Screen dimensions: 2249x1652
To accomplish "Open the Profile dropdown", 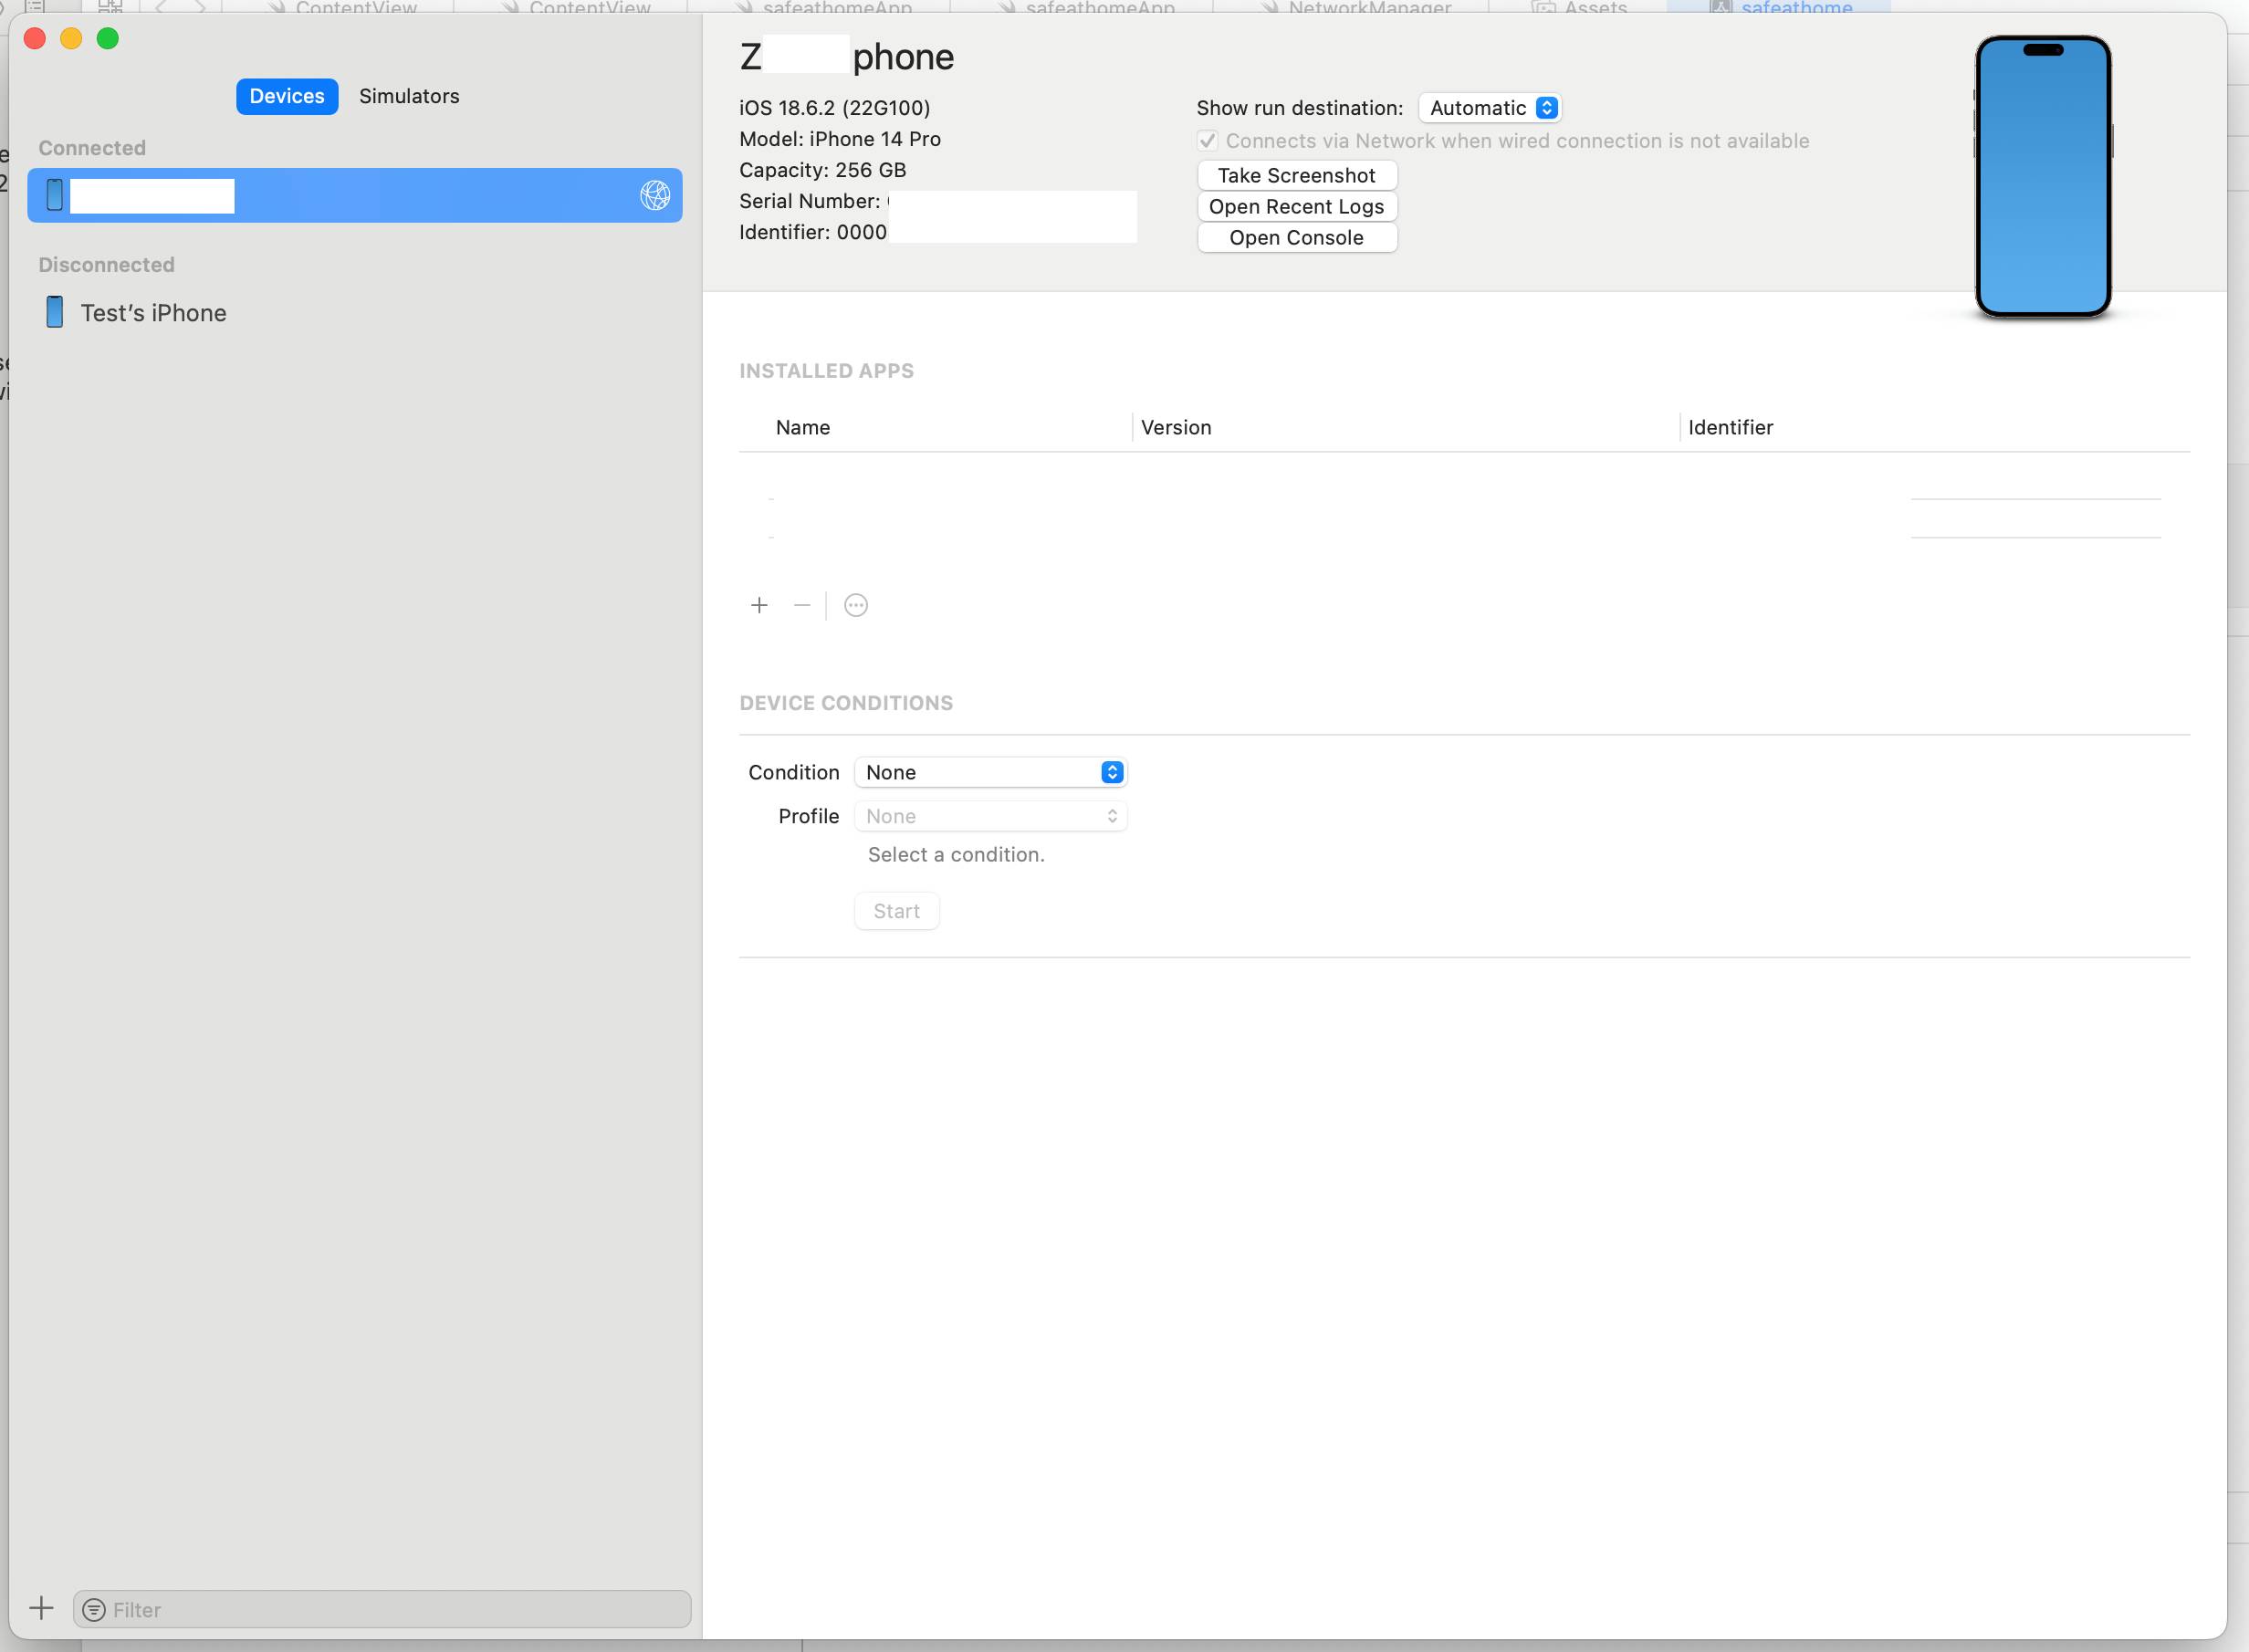I will click(x=990, y=816).
